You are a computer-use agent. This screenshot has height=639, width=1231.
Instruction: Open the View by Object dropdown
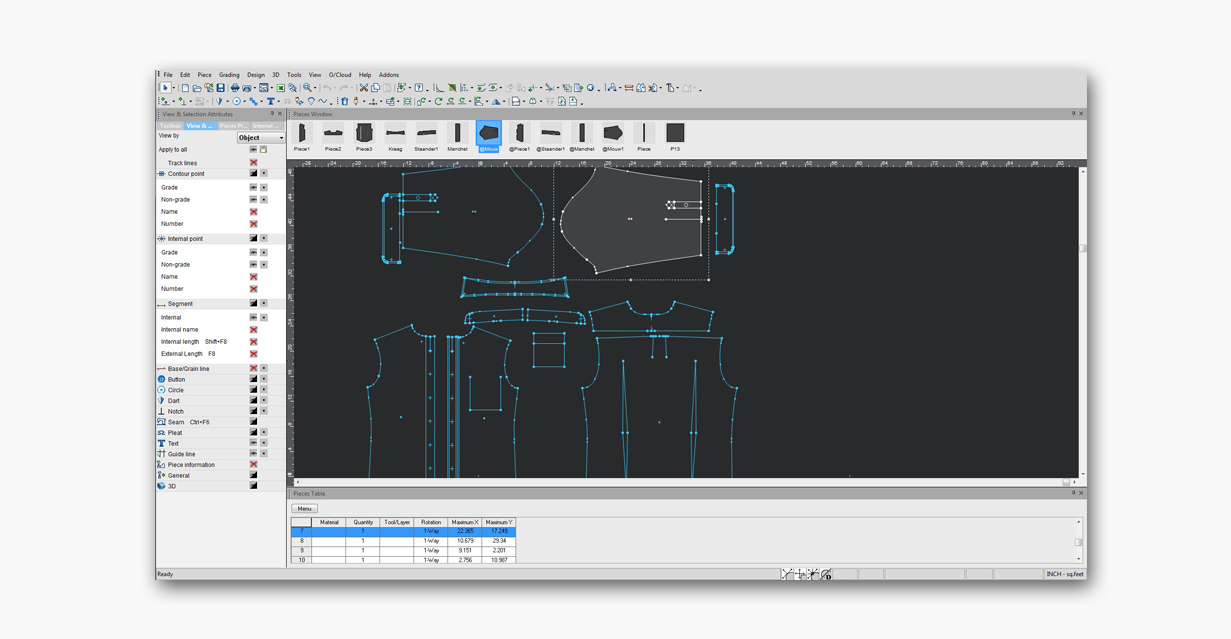point(261,137)
